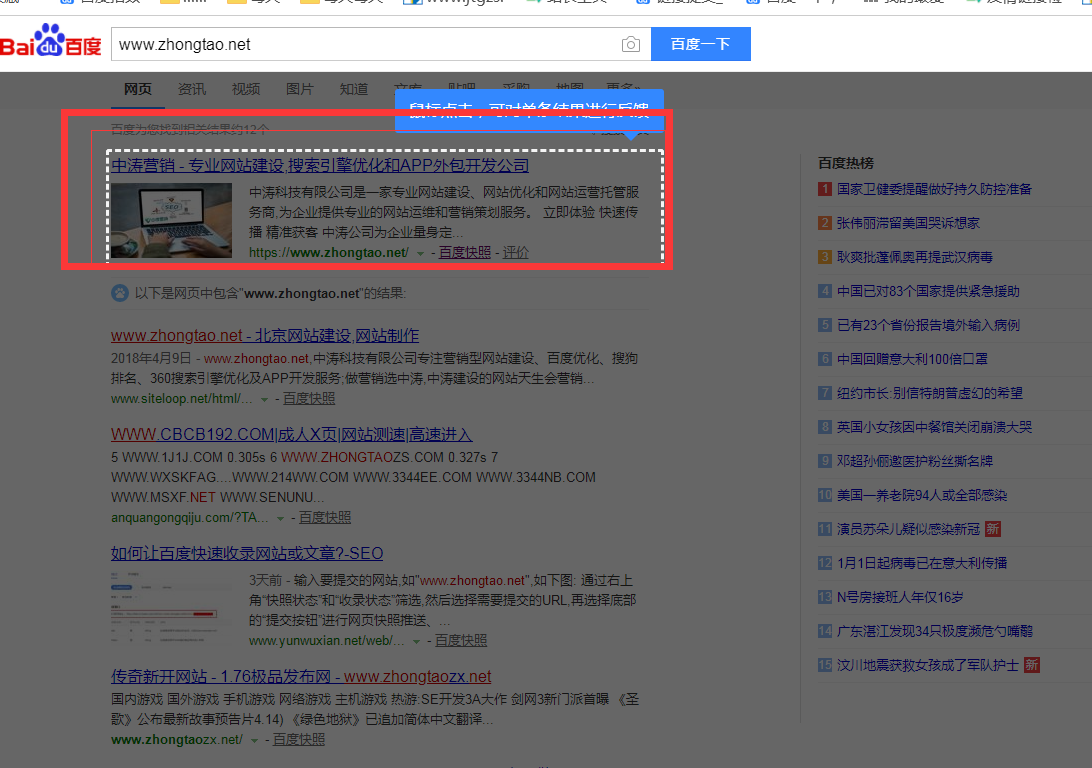Image resolution: width=1092 pixels, height=768 pixels.
Task: Expand dropdown arrow next to anquangongqiju.com URL
Action: [x=280, y=518]
